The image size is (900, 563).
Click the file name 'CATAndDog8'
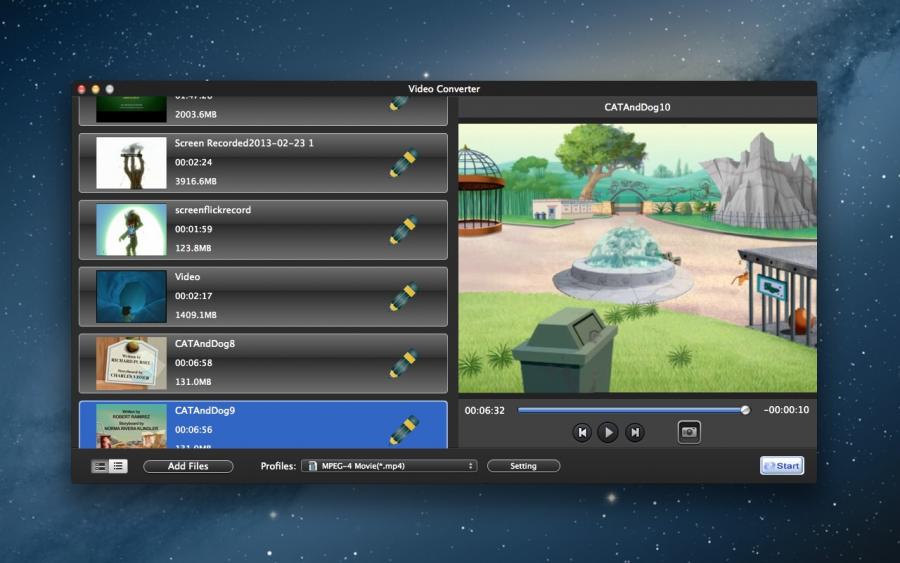(205, 343)
